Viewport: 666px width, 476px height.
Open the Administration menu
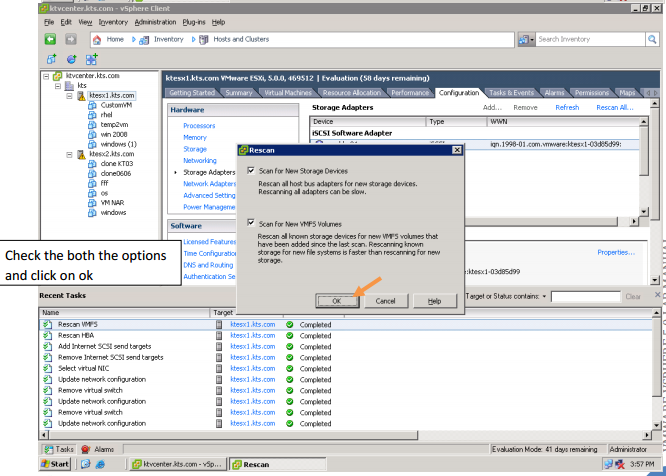pos(155,22)
